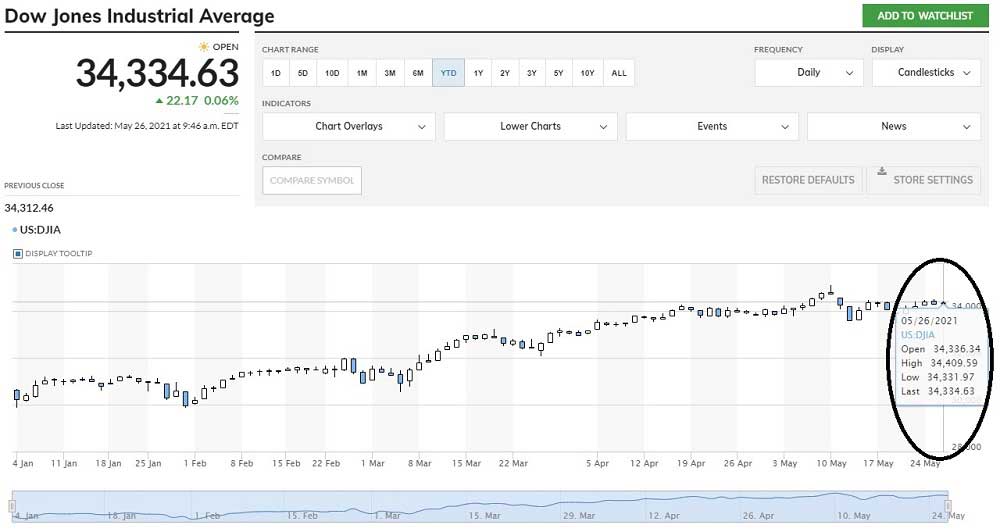This screenshot has height=532, width=1000.
Task: Click the Store Settings button
Action: pos(924,181)
